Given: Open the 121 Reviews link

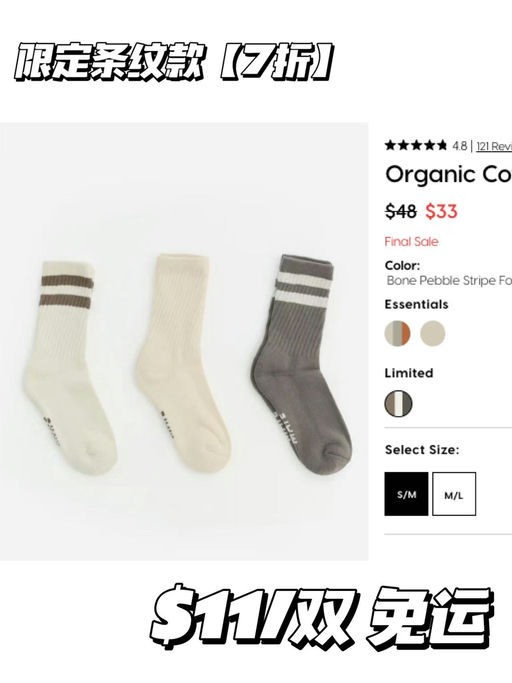Looking at the screenshot, I should [x=494, y=146].
